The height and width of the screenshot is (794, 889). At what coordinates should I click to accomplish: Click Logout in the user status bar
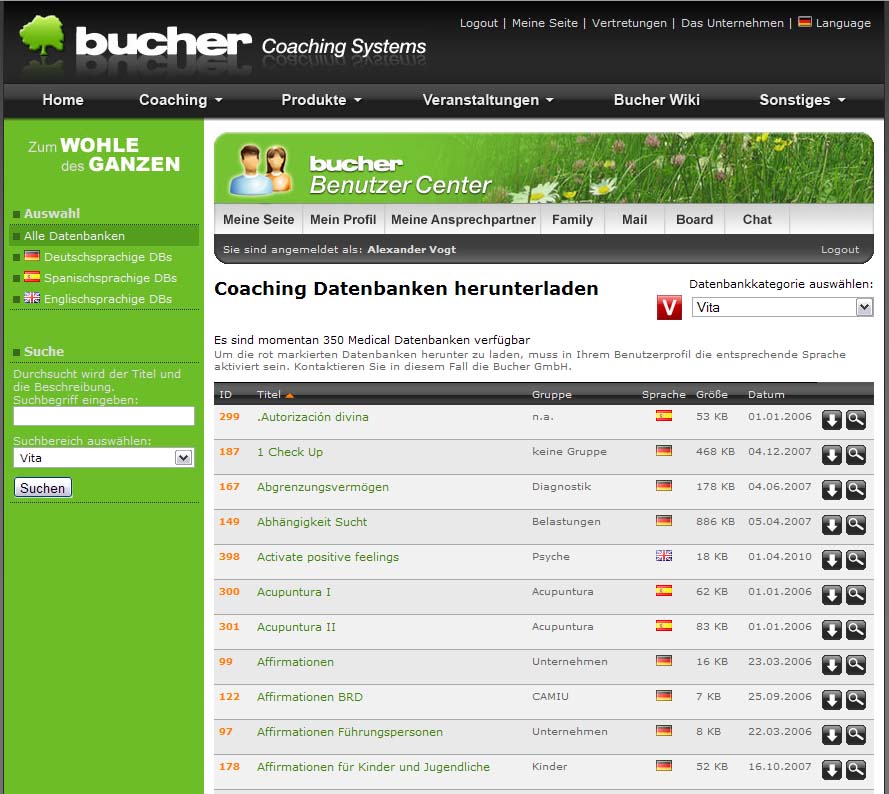coord(840,250)
